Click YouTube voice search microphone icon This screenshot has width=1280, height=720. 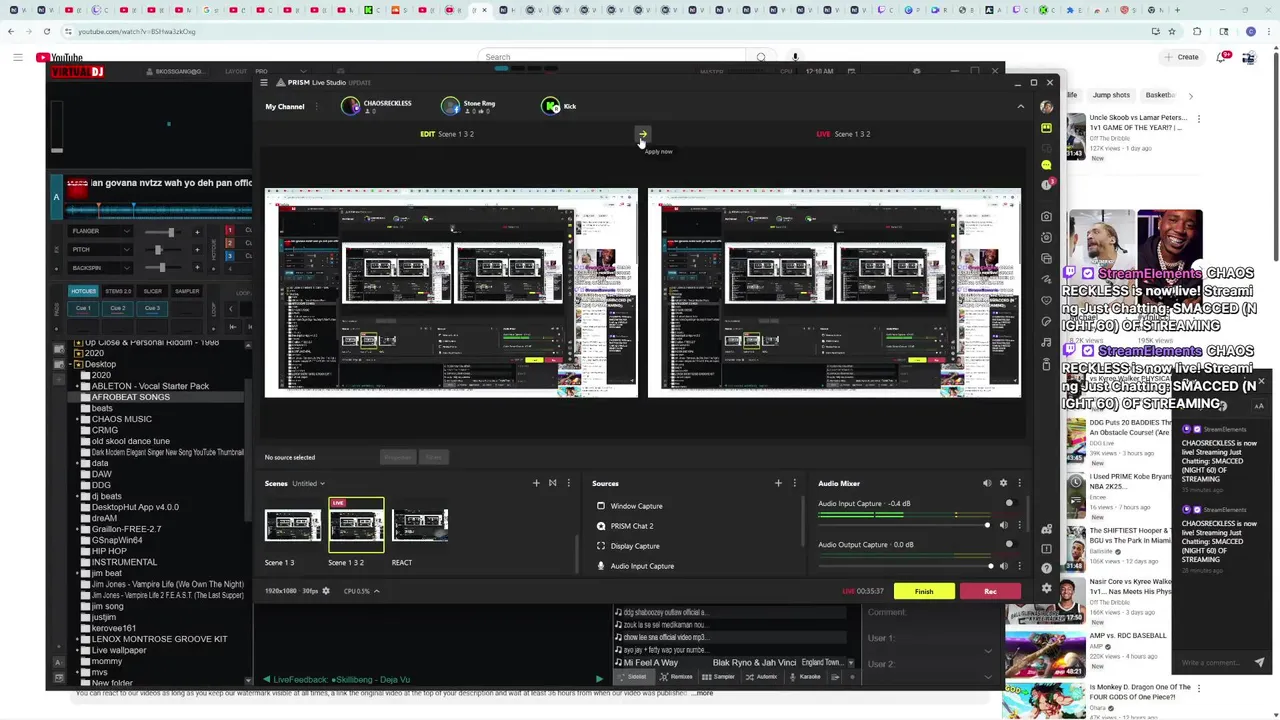pos(795,57)
